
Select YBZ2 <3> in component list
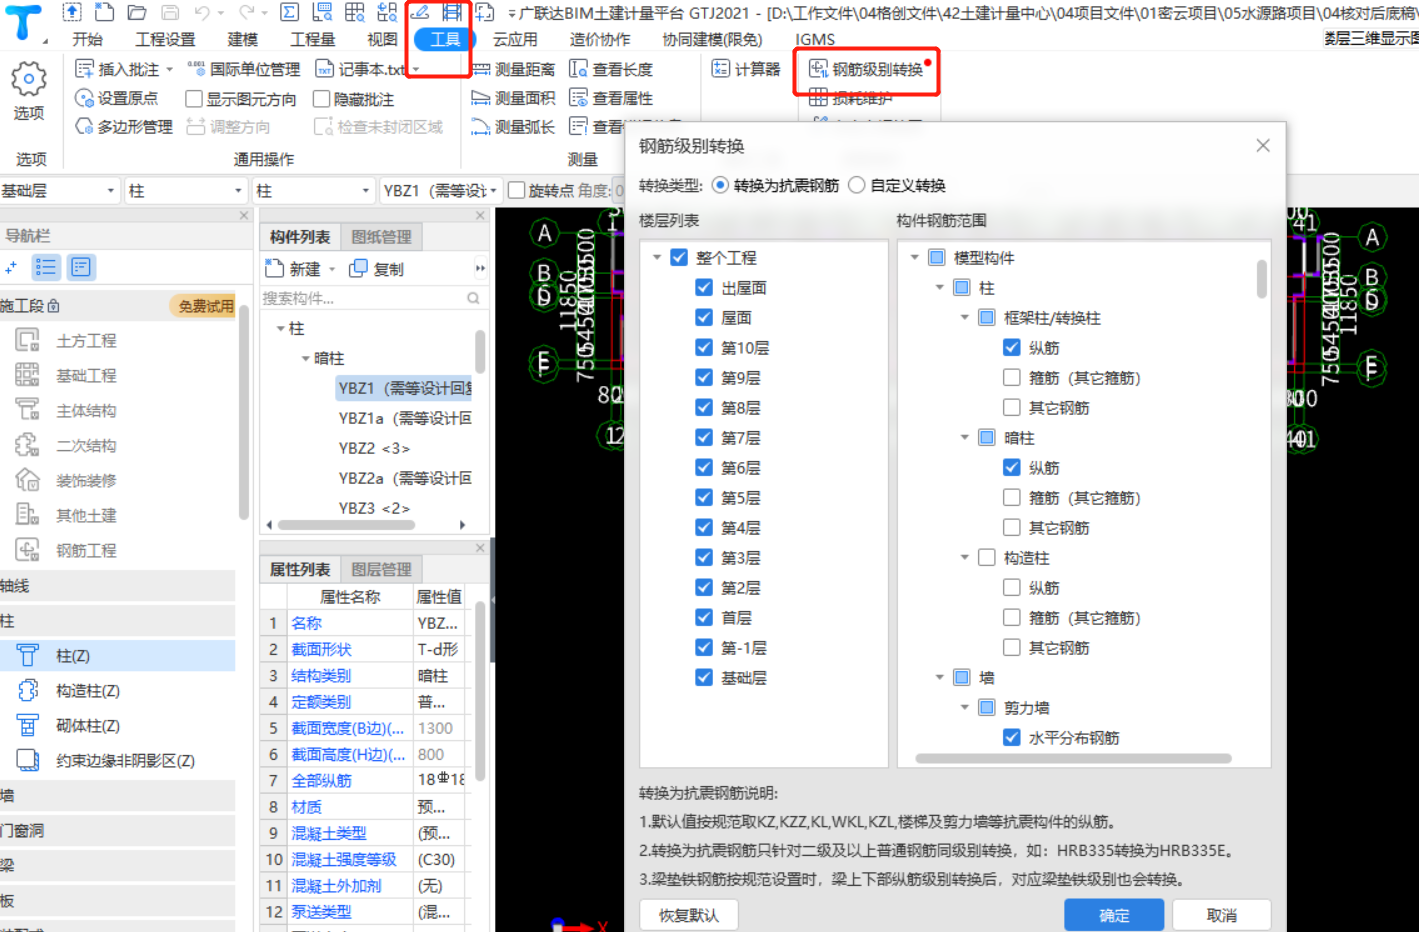pyautogui.click(x=374, y=448)
